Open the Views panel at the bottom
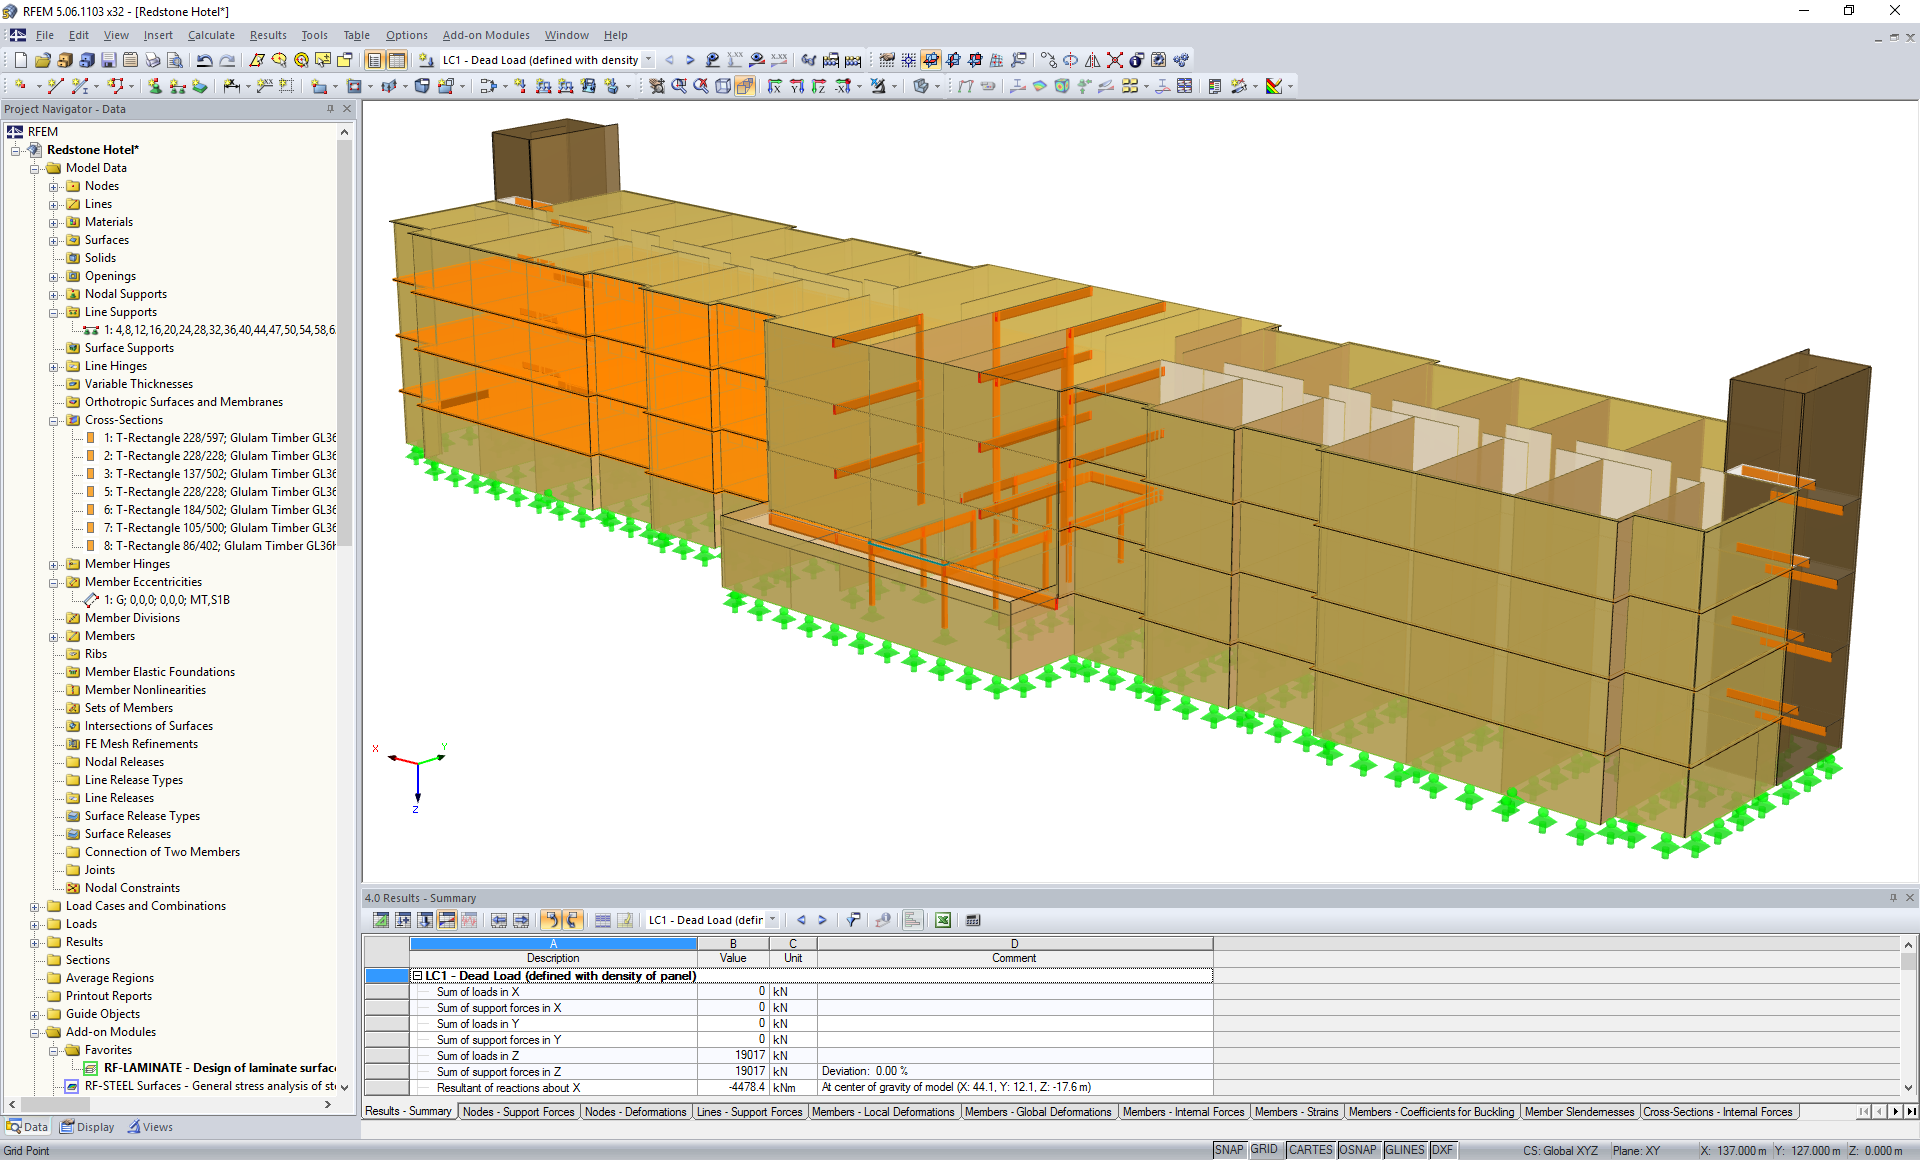Viewport: 1920px width, 1160px height. click(150, 1127)
